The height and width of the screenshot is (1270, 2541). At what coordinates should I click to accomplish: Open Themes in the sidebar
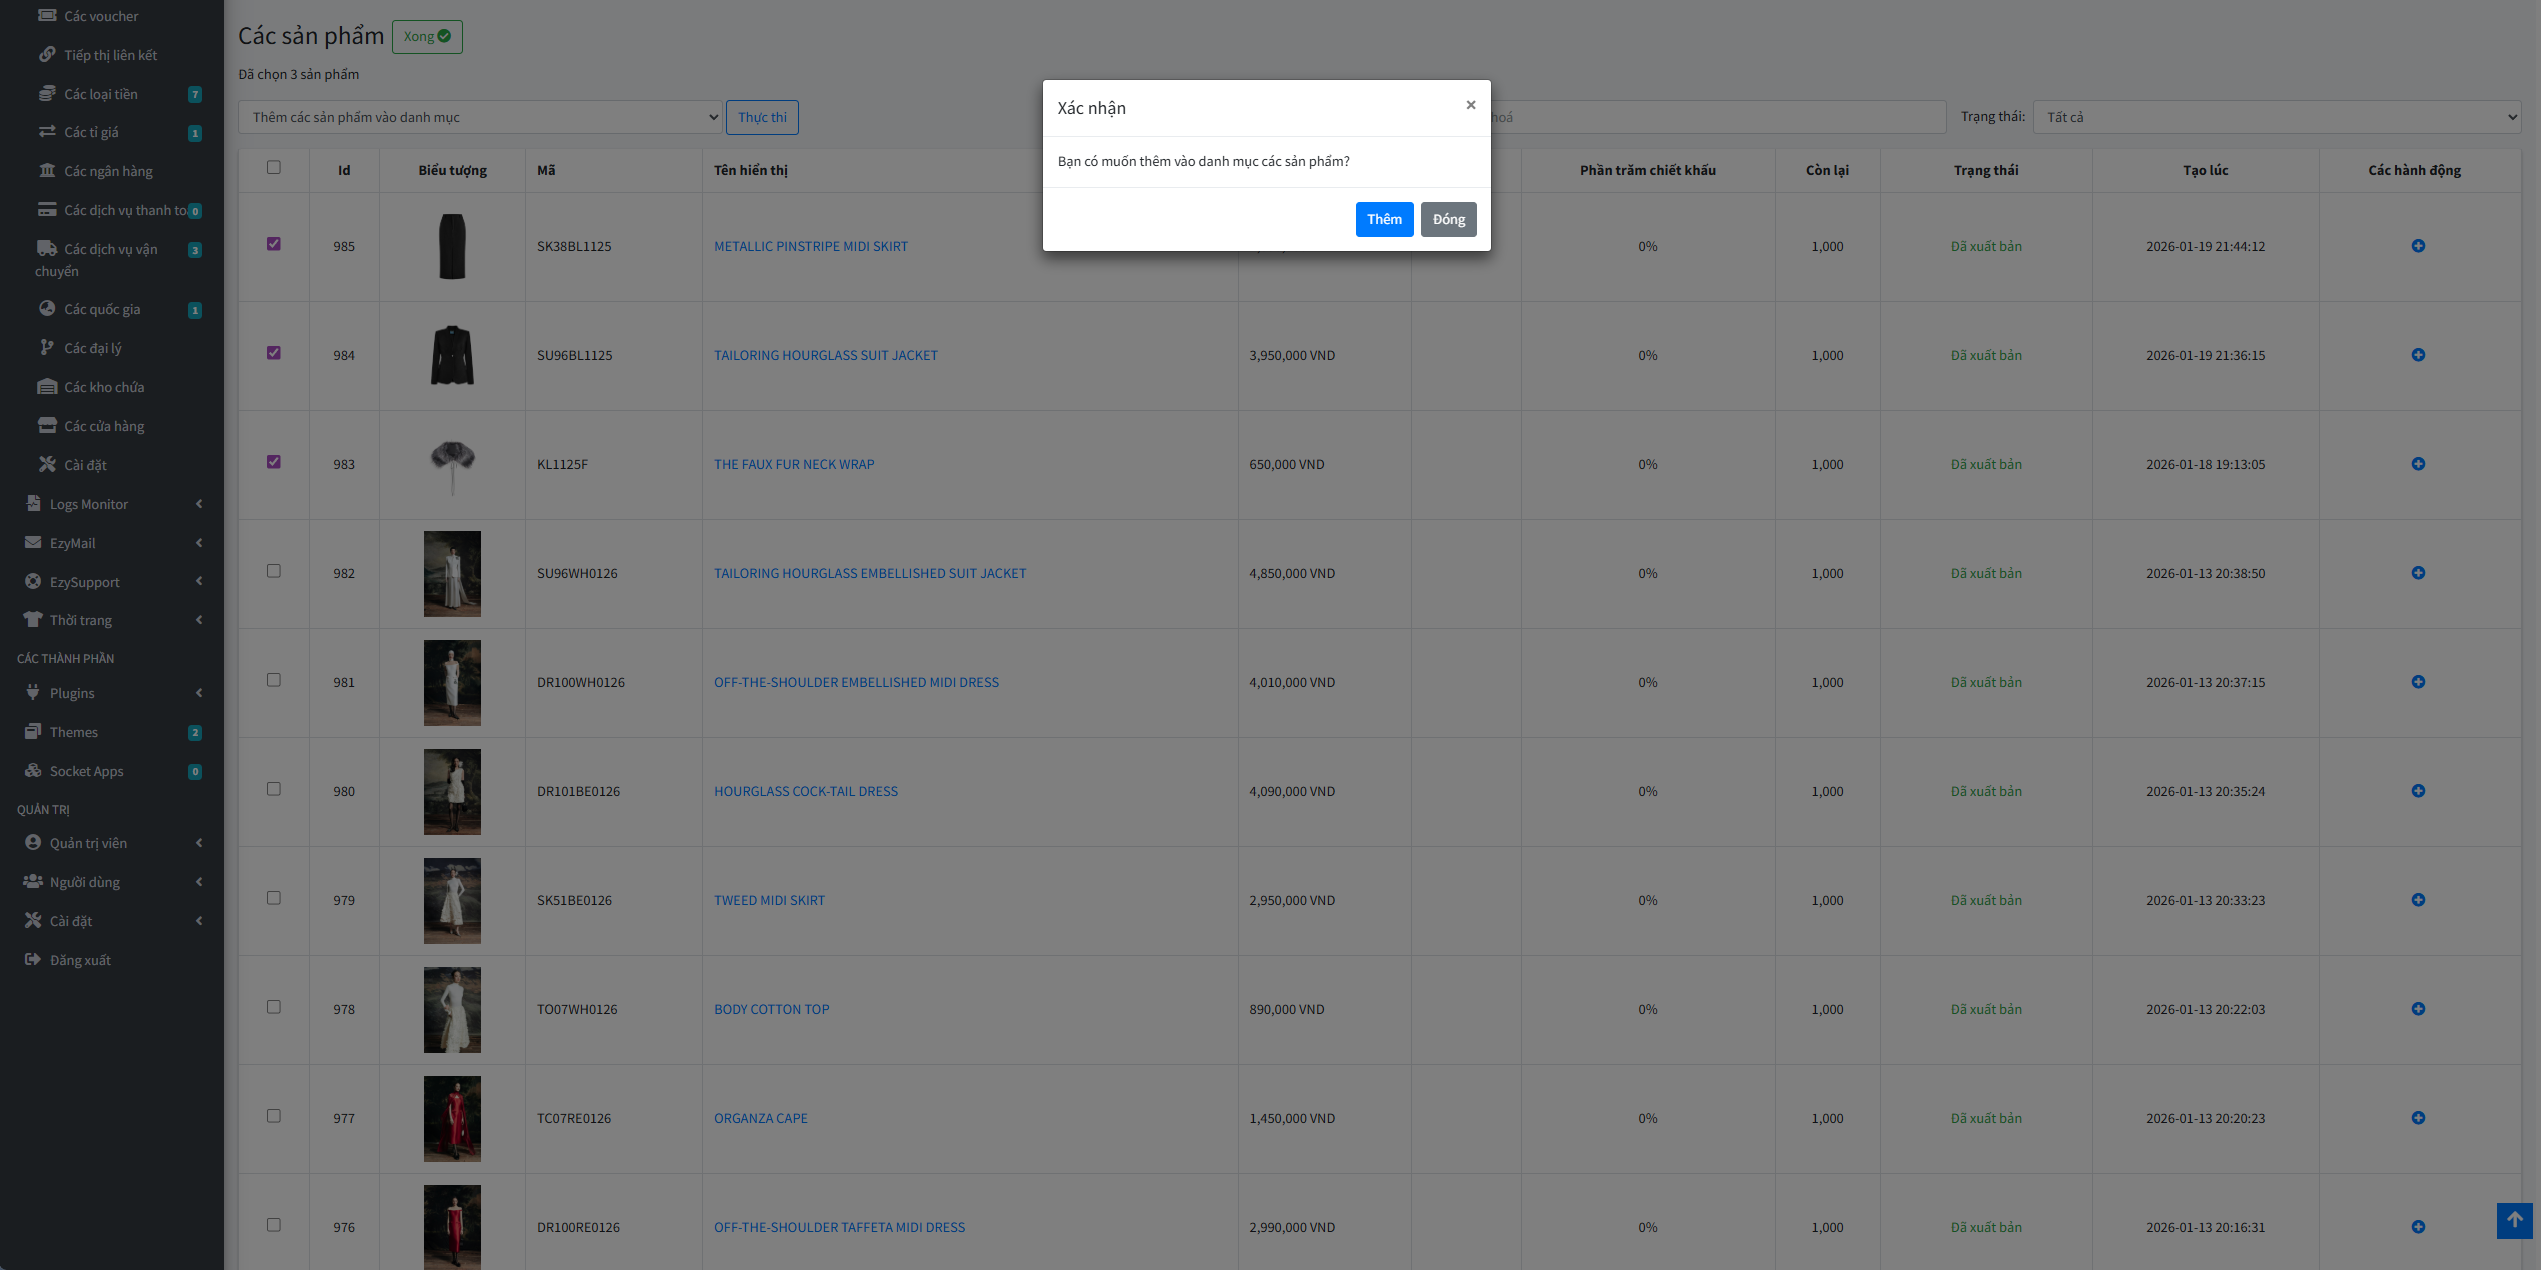tap(74, 732)
